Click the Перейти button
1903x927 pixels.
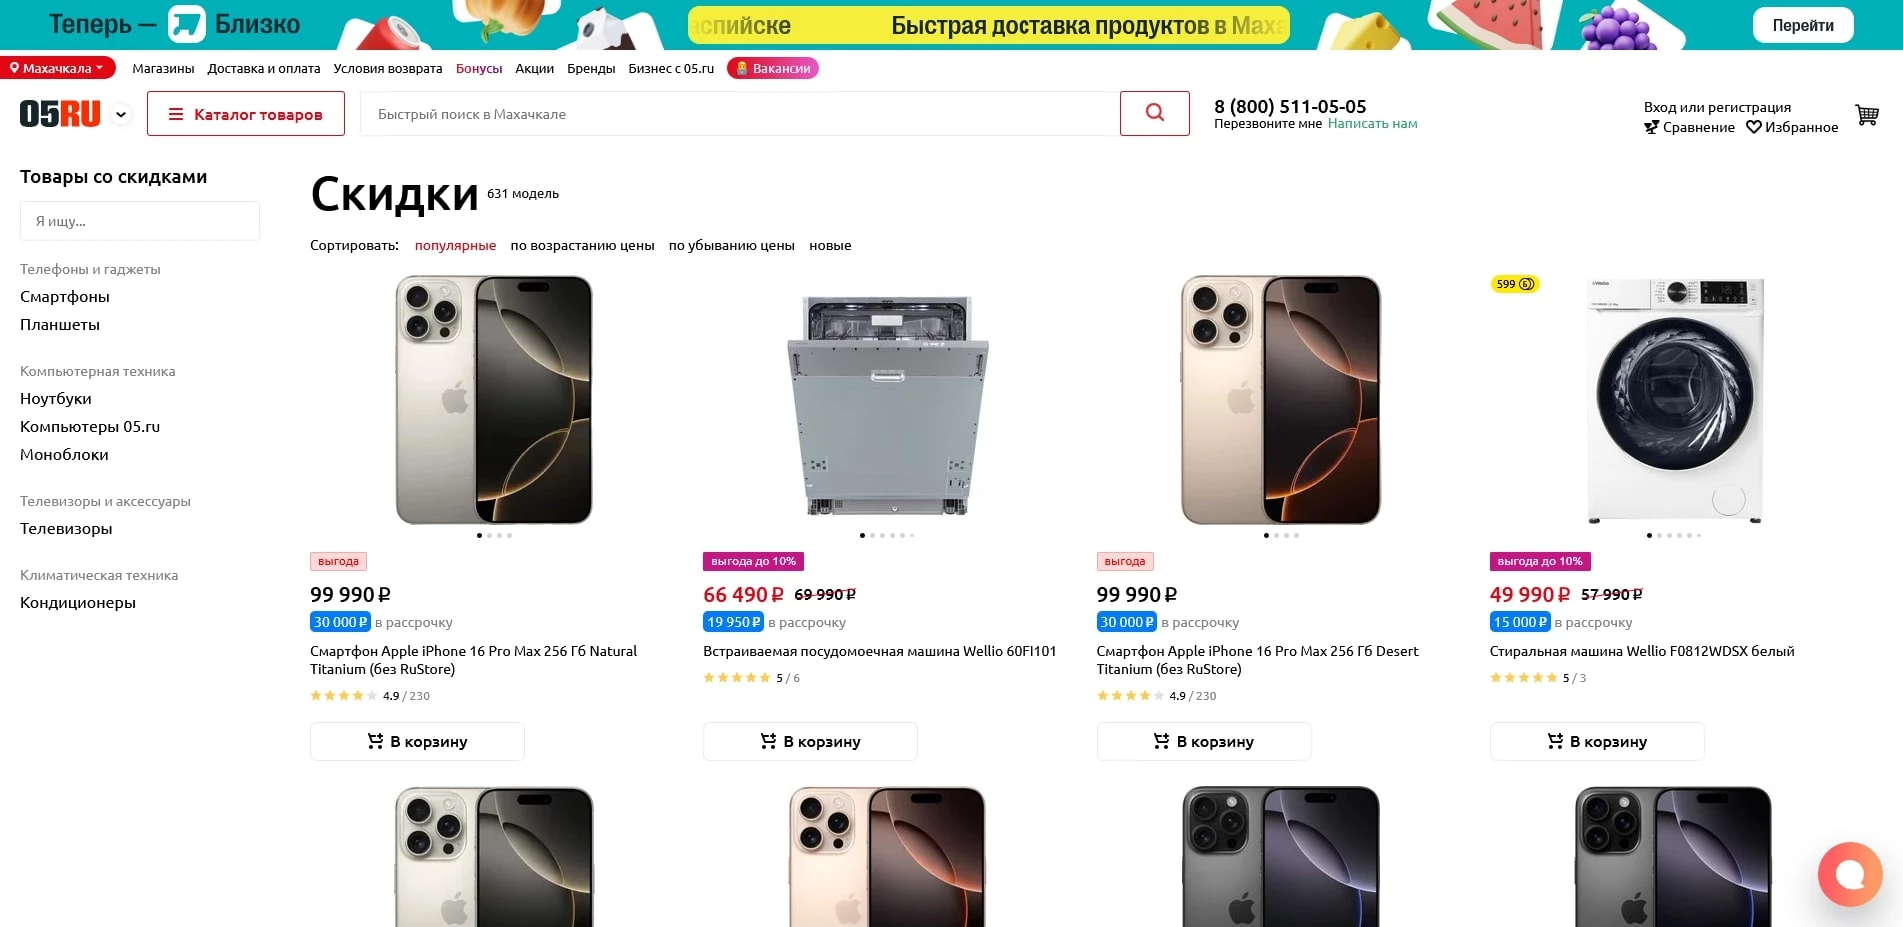pyautogui.click(x=1803, y=24)
